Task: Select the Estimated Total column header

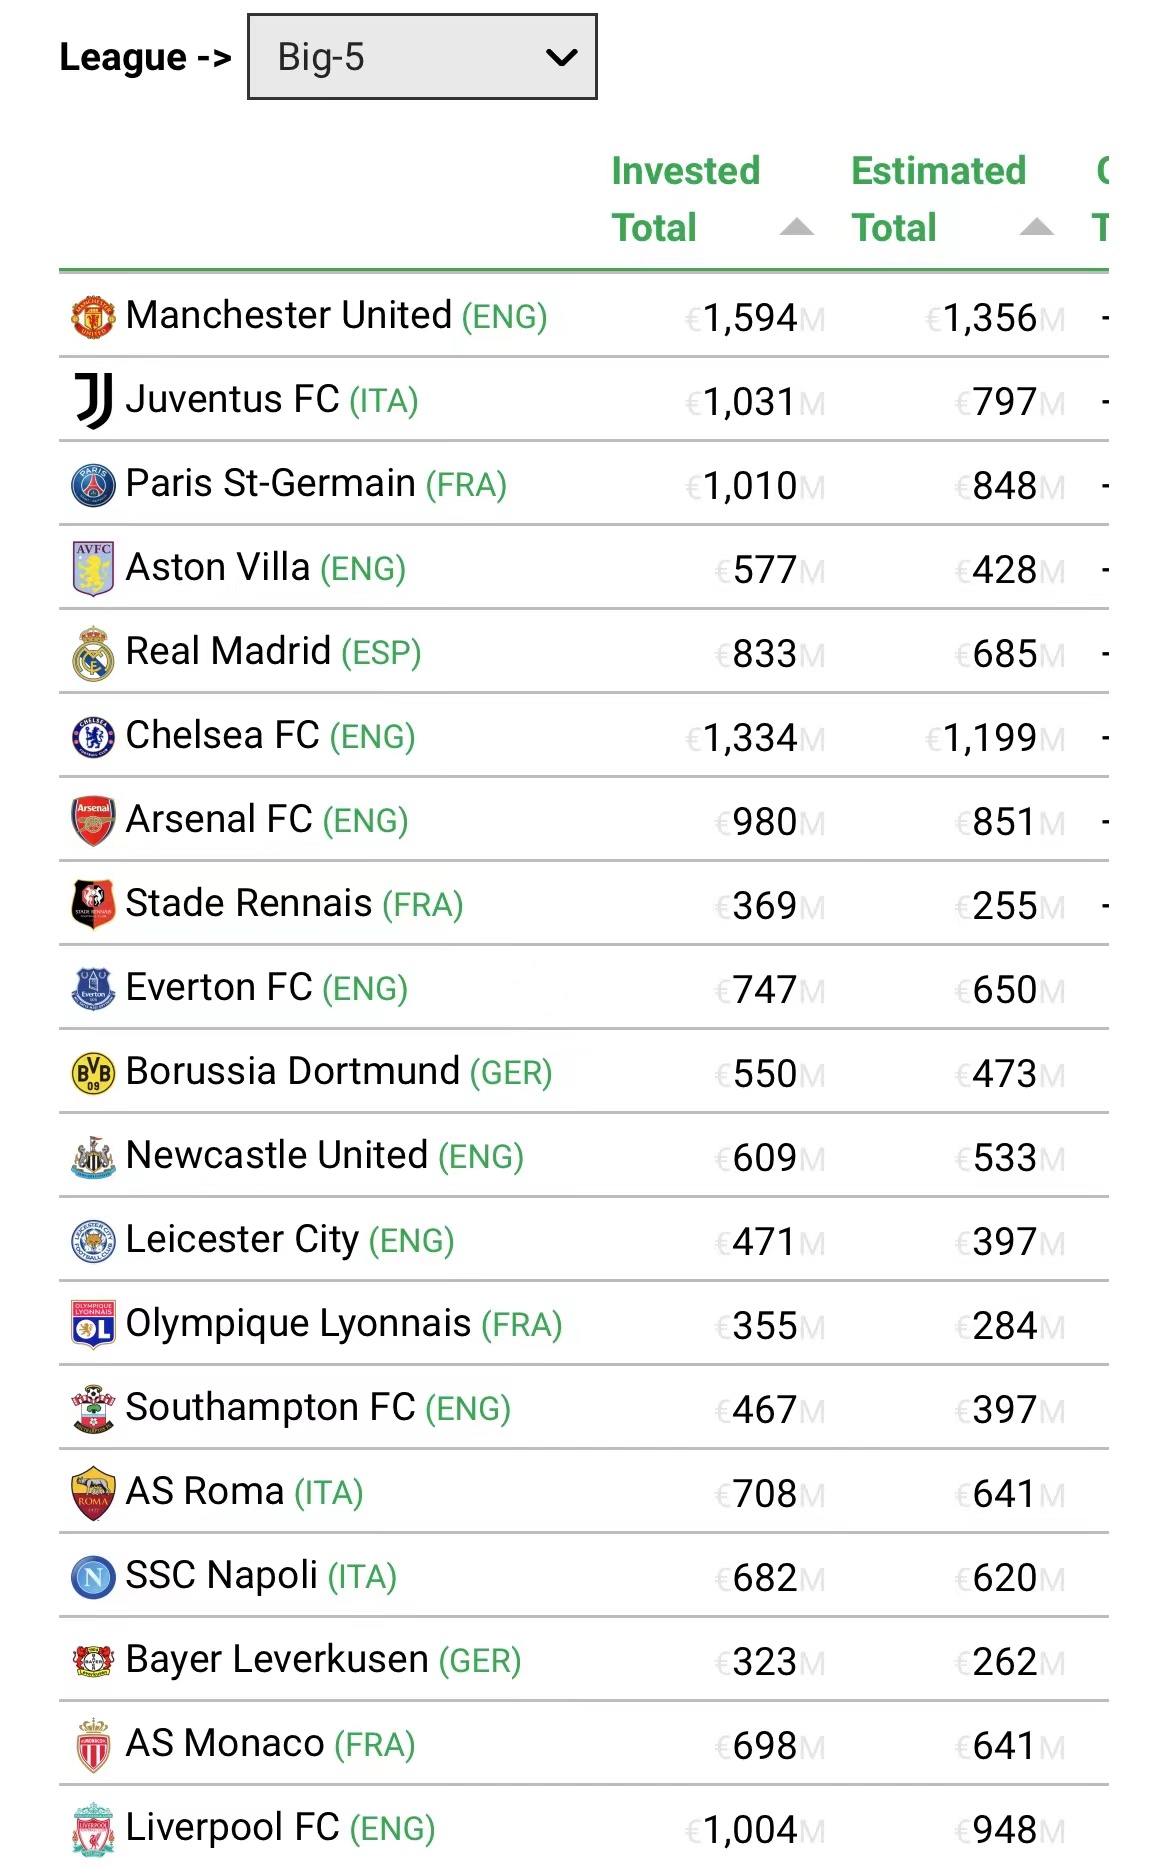Action: [938, 199]
